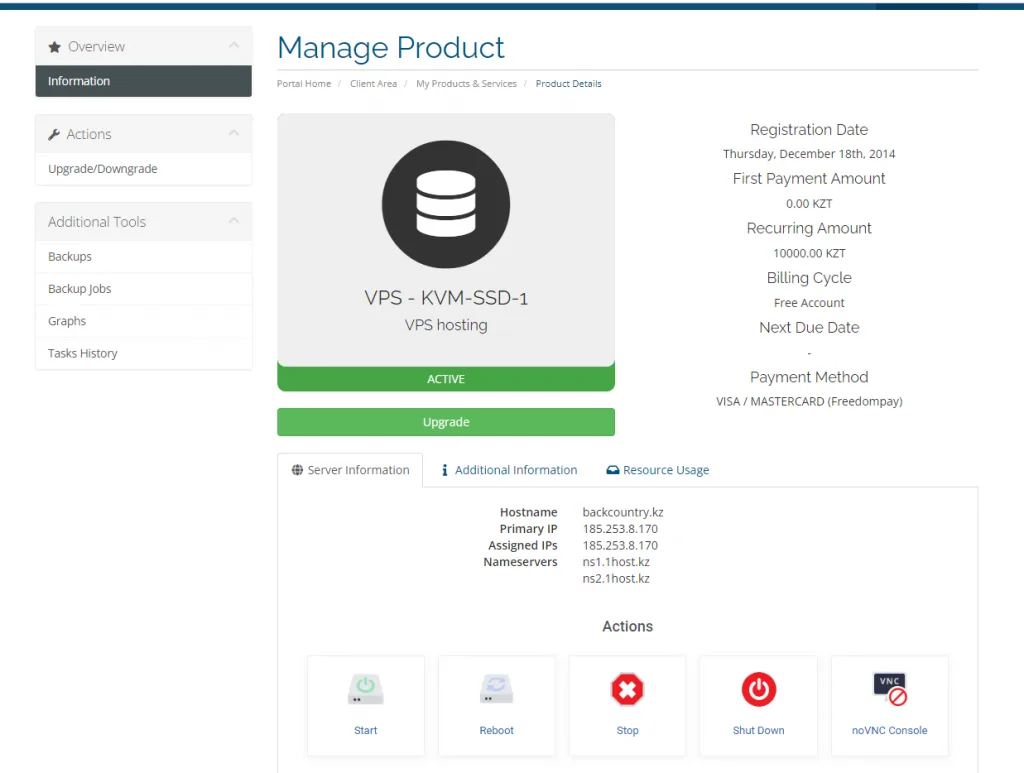Click the 10000.00 KZT recurring amount
This screenshot has width=1024, height=773.
tap(809, 253)
